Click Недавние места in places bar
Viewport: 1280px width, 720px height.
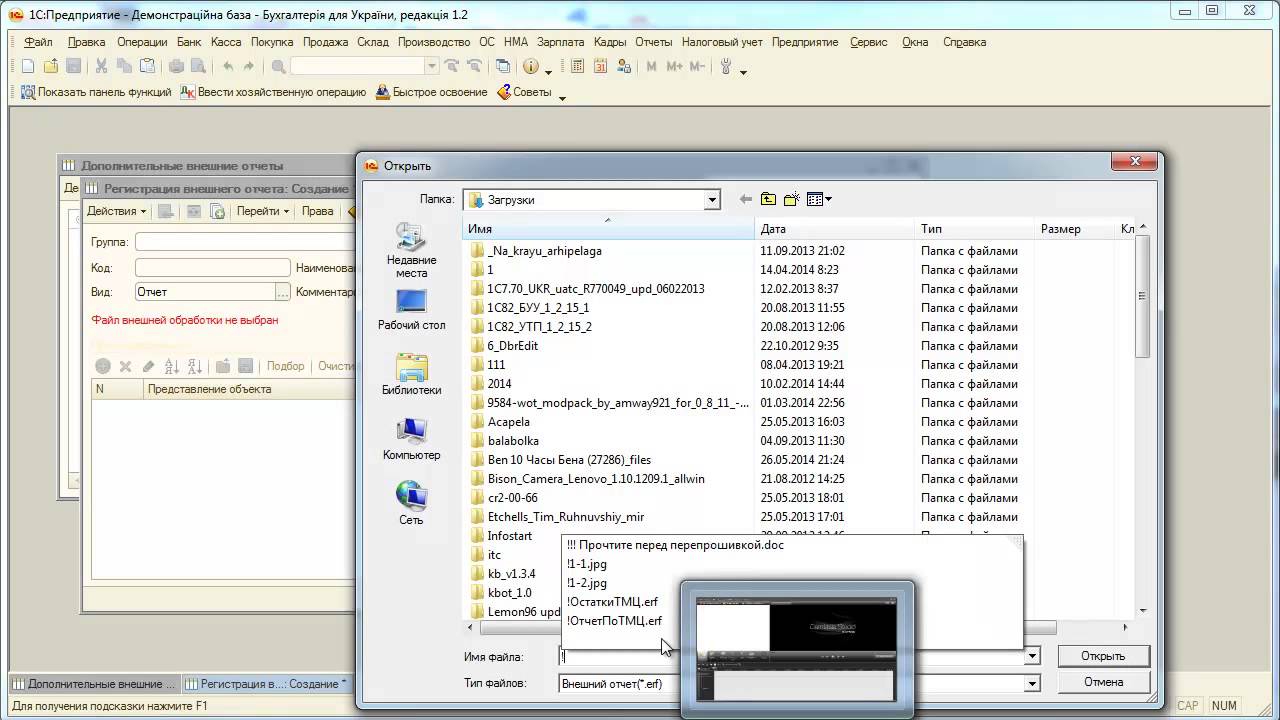coord(411,250)
